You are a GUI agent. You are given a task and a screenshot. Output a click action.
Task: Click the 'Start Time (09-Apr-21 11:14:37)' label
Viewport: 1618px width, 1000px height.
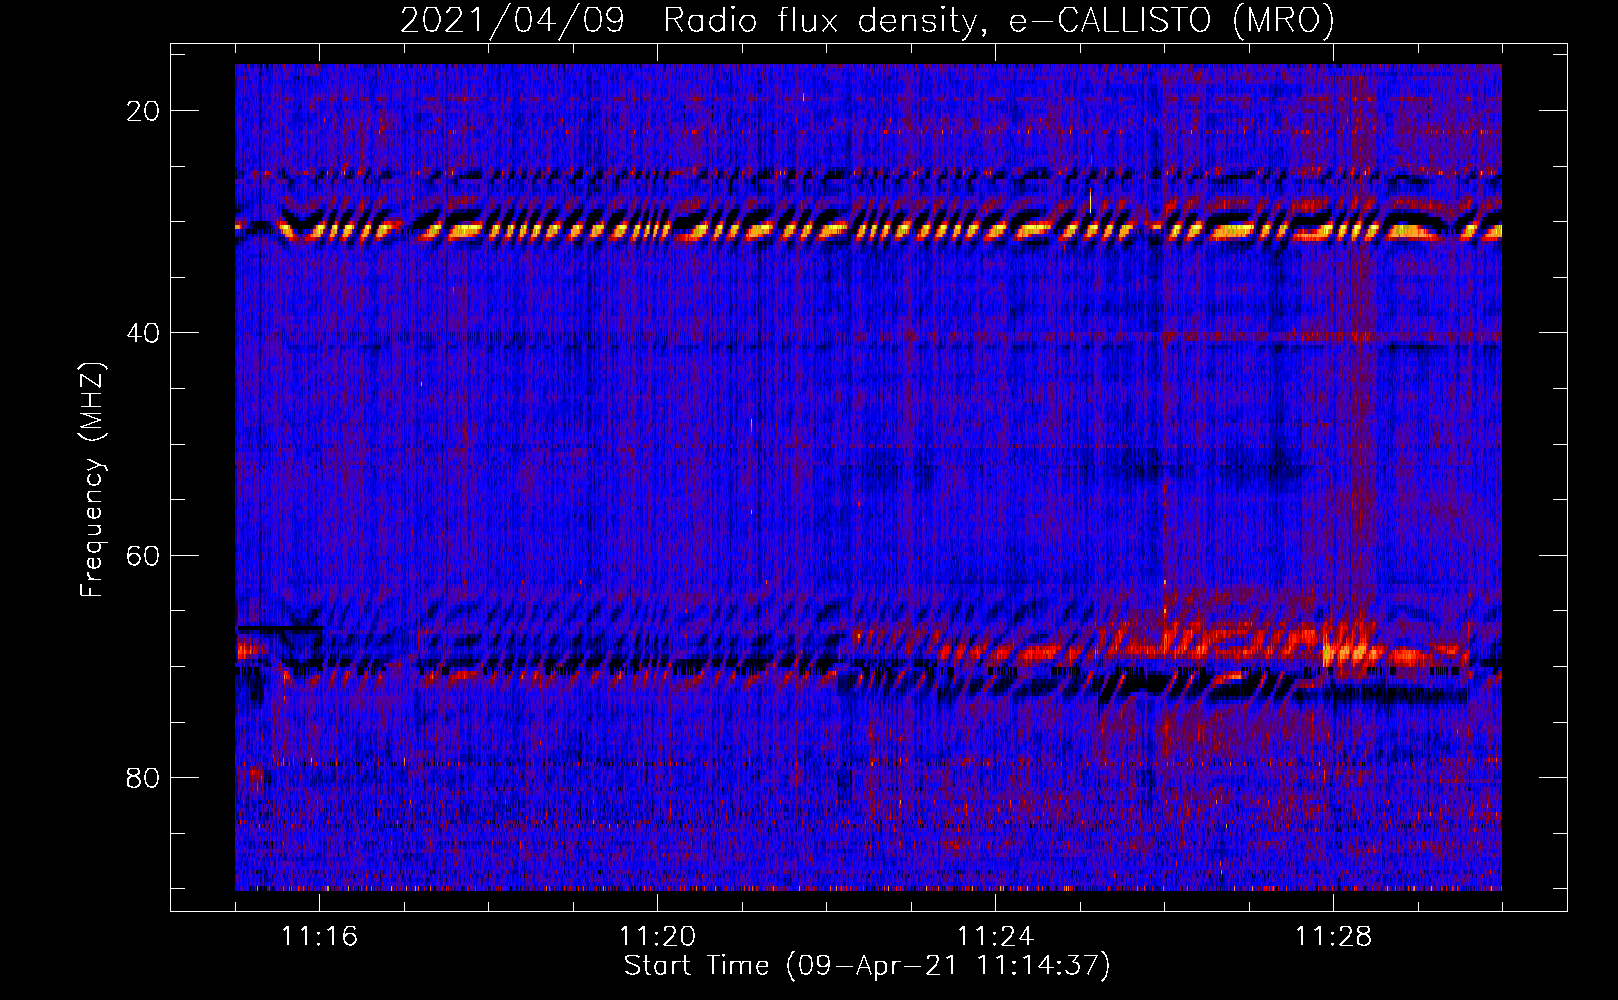click(x=867, y=966)
